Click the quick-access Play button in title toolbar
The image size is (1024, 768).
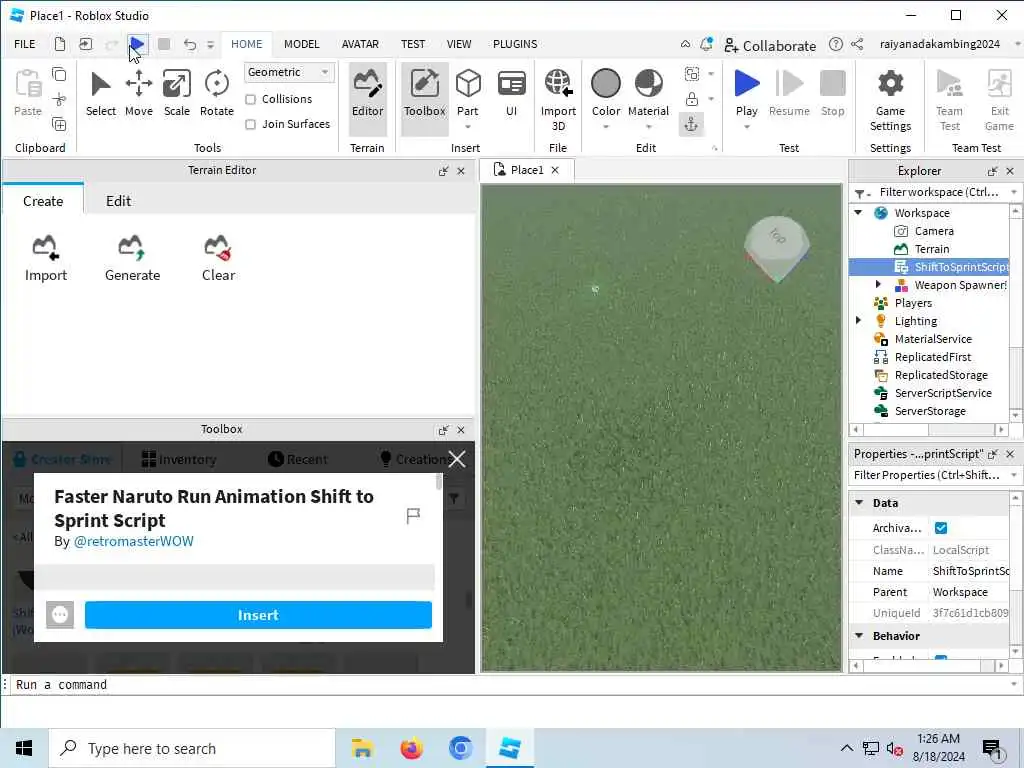[x=137, y=44]
